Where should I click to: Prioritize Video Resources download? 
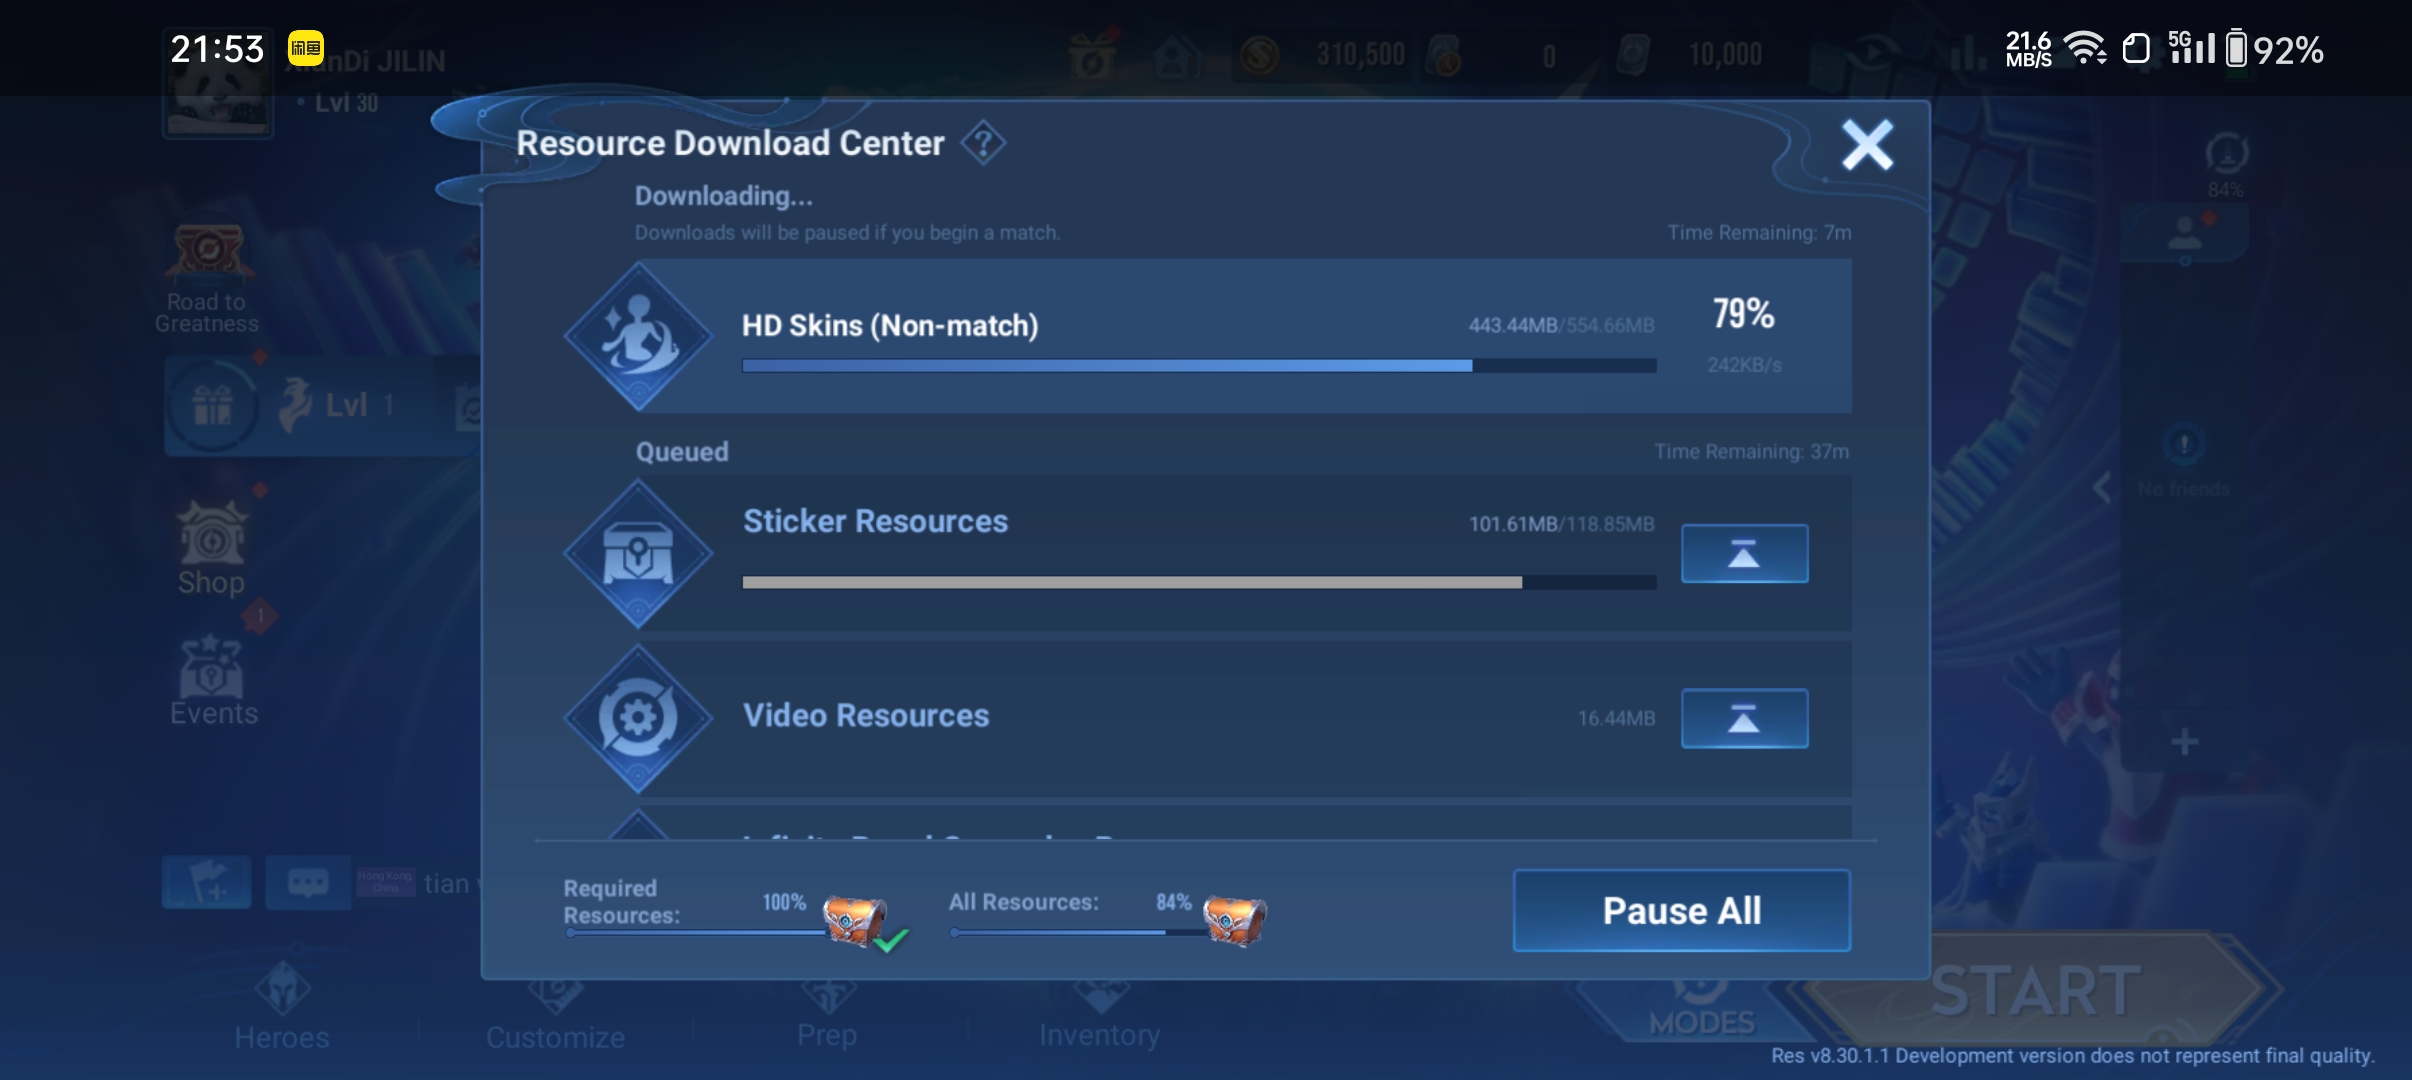(1744, 718)
